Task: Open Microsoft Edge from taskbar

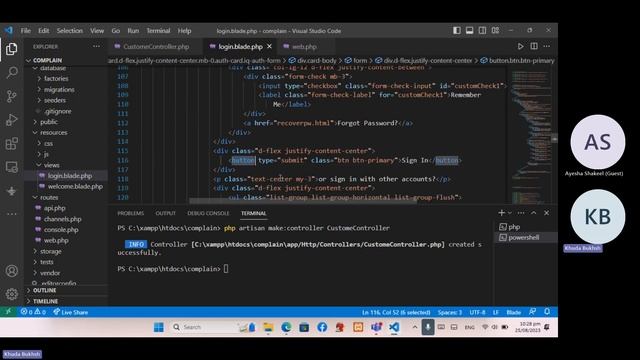Action: 286,327
